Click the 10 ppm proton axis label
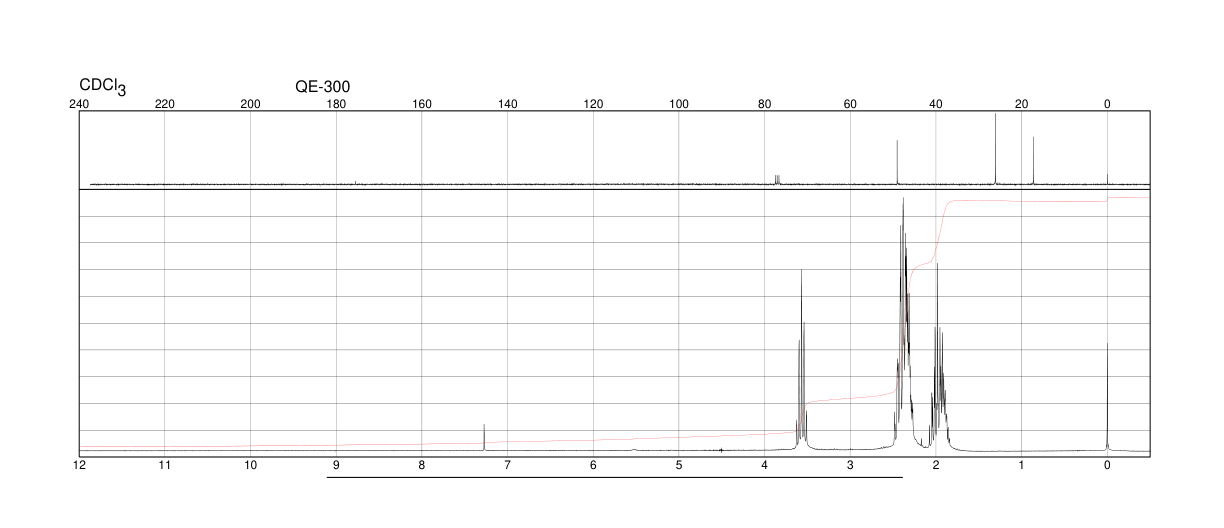The height and width of the screenshot is (528, 1224). [x=251, y=465]
